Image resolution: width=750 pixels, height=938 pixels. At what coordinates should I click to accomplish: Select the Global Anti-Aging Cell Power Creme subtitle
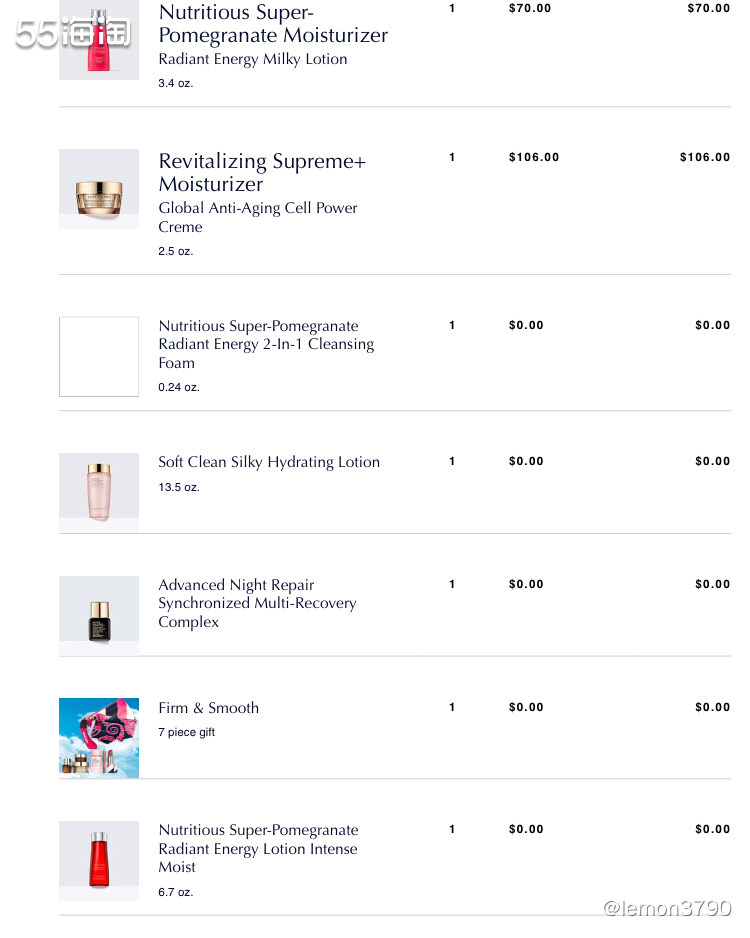click(x=258, y=217)
